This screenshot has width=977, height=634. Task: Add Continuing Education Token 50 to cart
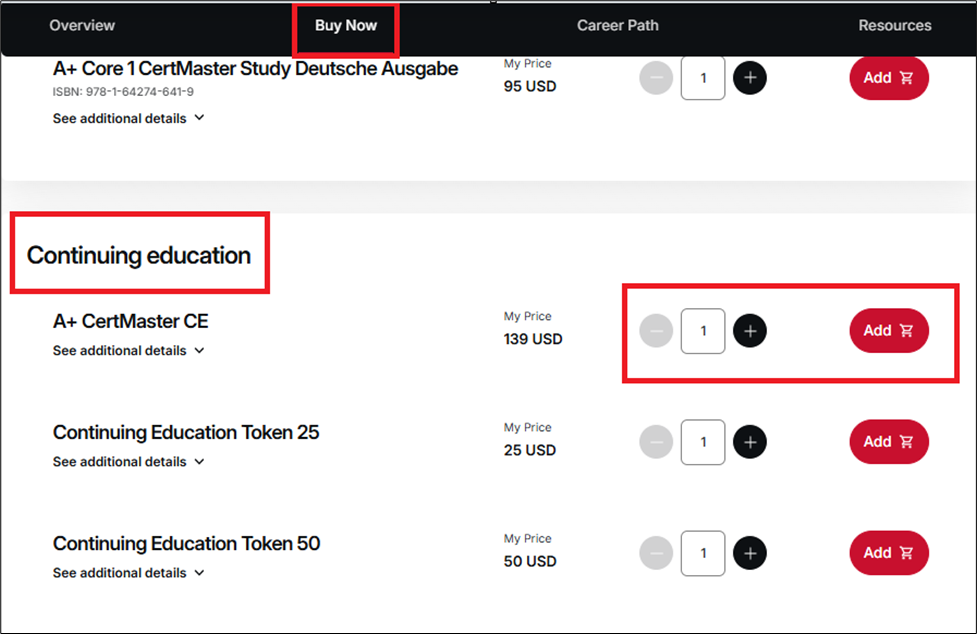click(889, 553)
